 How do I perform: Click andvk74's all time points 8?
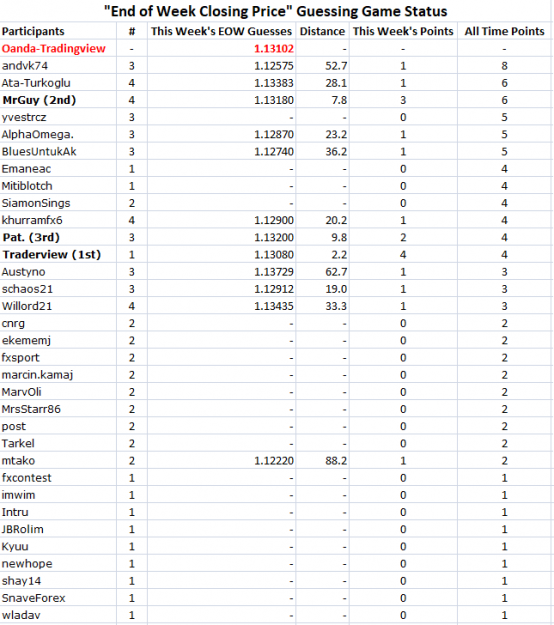click(504, 66)
